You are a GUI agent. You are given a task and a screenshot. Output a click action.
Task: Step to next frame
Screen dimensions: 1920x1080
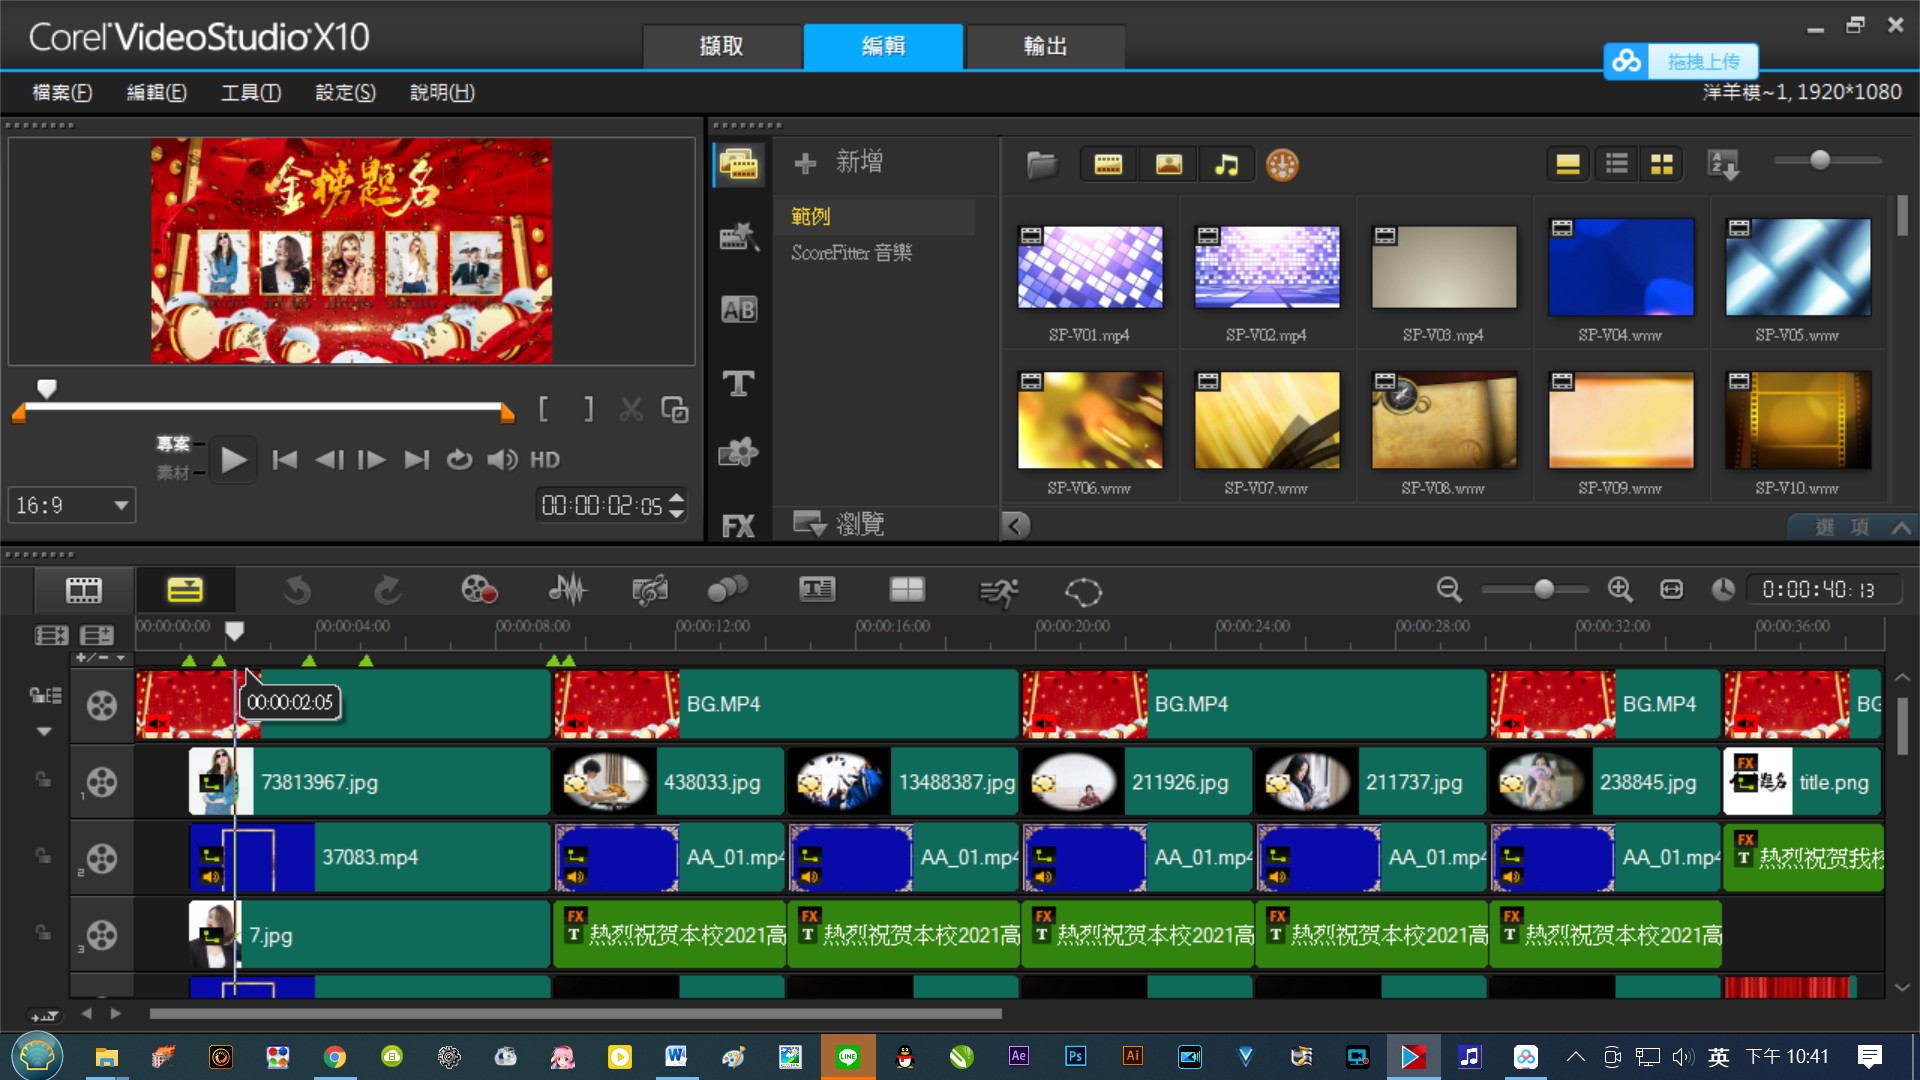pyautogui.click(x=372, y=460)
